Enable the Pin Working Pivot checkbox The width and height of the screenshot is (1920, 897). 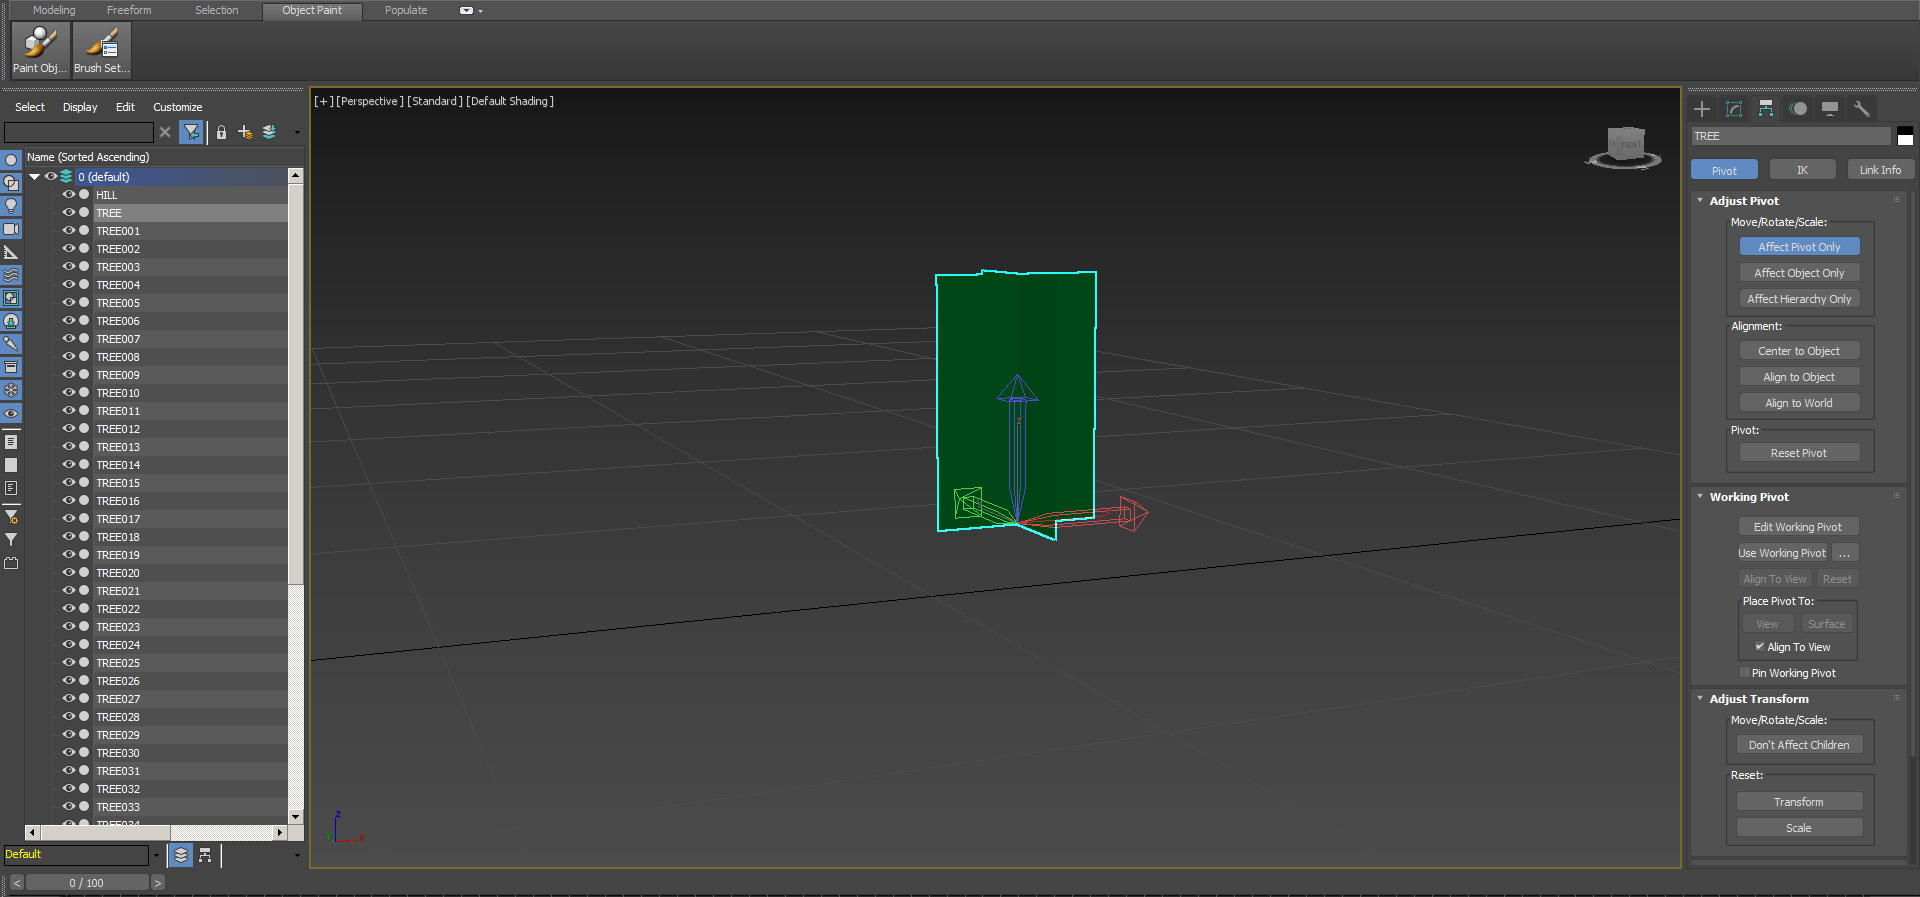pos(1745,673)
